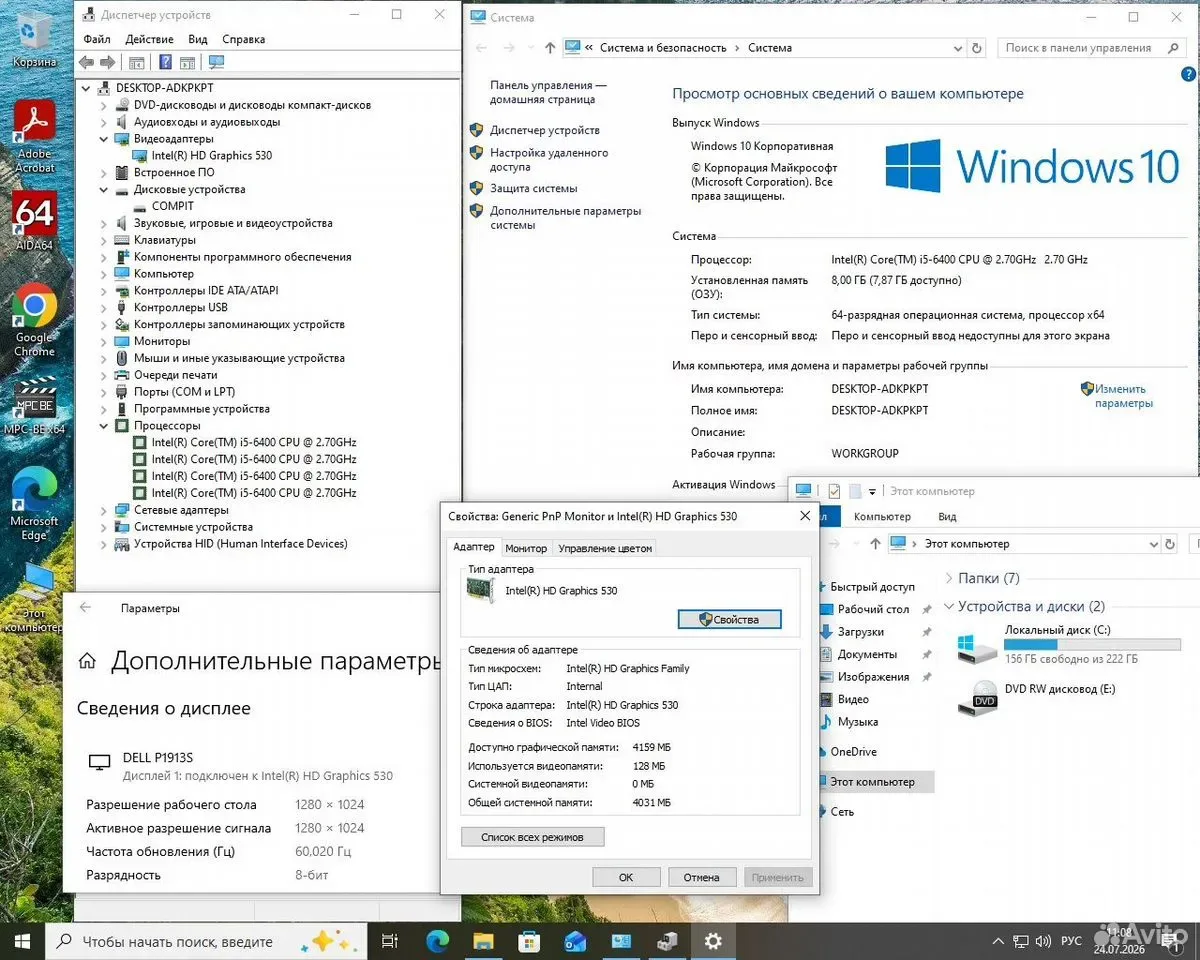Expand Аудиовходы и аудиовыходы node

(104, 122)
